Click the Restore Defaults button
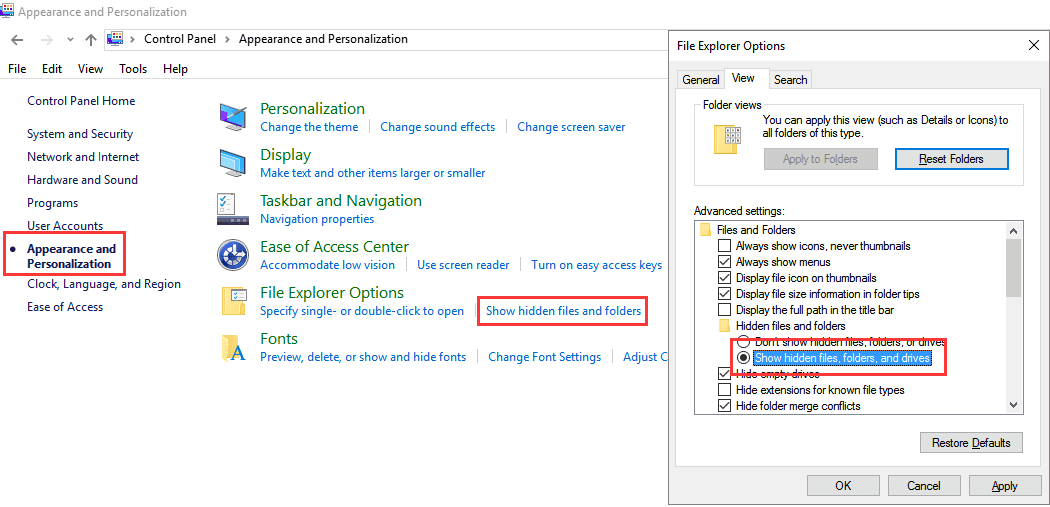 click(971, 443)
